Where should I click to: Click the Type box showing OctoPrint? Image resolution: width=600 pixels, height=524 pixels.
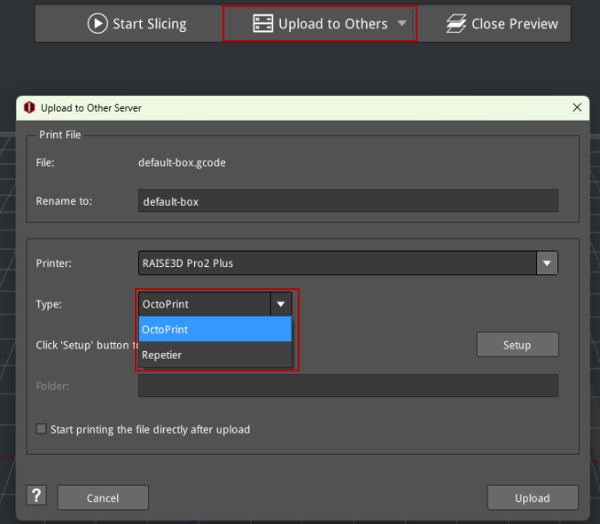204,304
